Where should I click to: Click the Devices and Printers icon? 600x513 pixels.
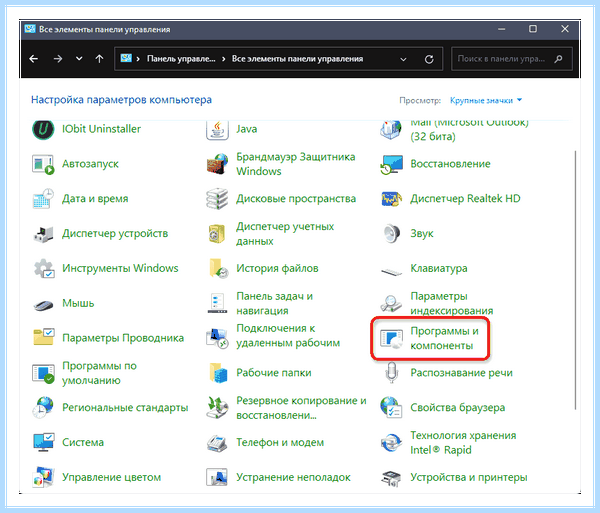(x=391, y=477)
